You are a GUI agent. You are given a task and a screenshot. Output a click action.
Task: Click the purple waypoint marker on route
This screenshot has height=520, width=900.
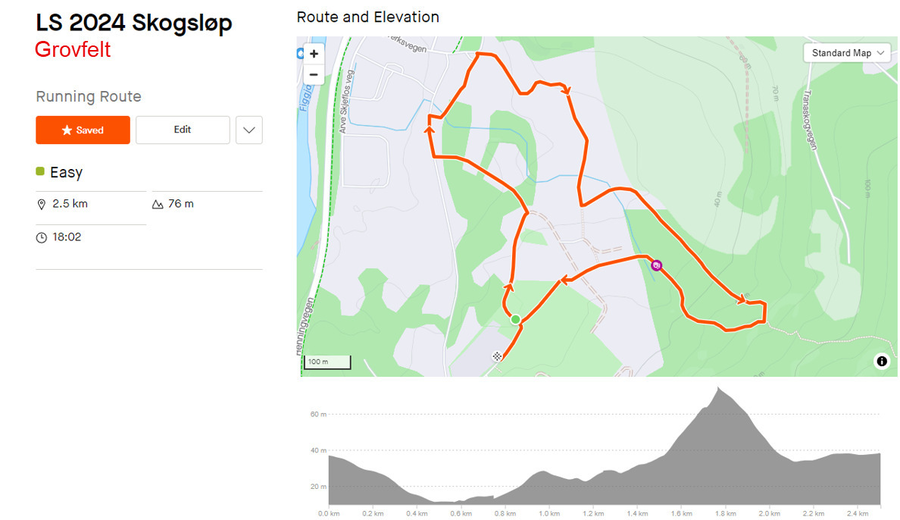(657, 265)
